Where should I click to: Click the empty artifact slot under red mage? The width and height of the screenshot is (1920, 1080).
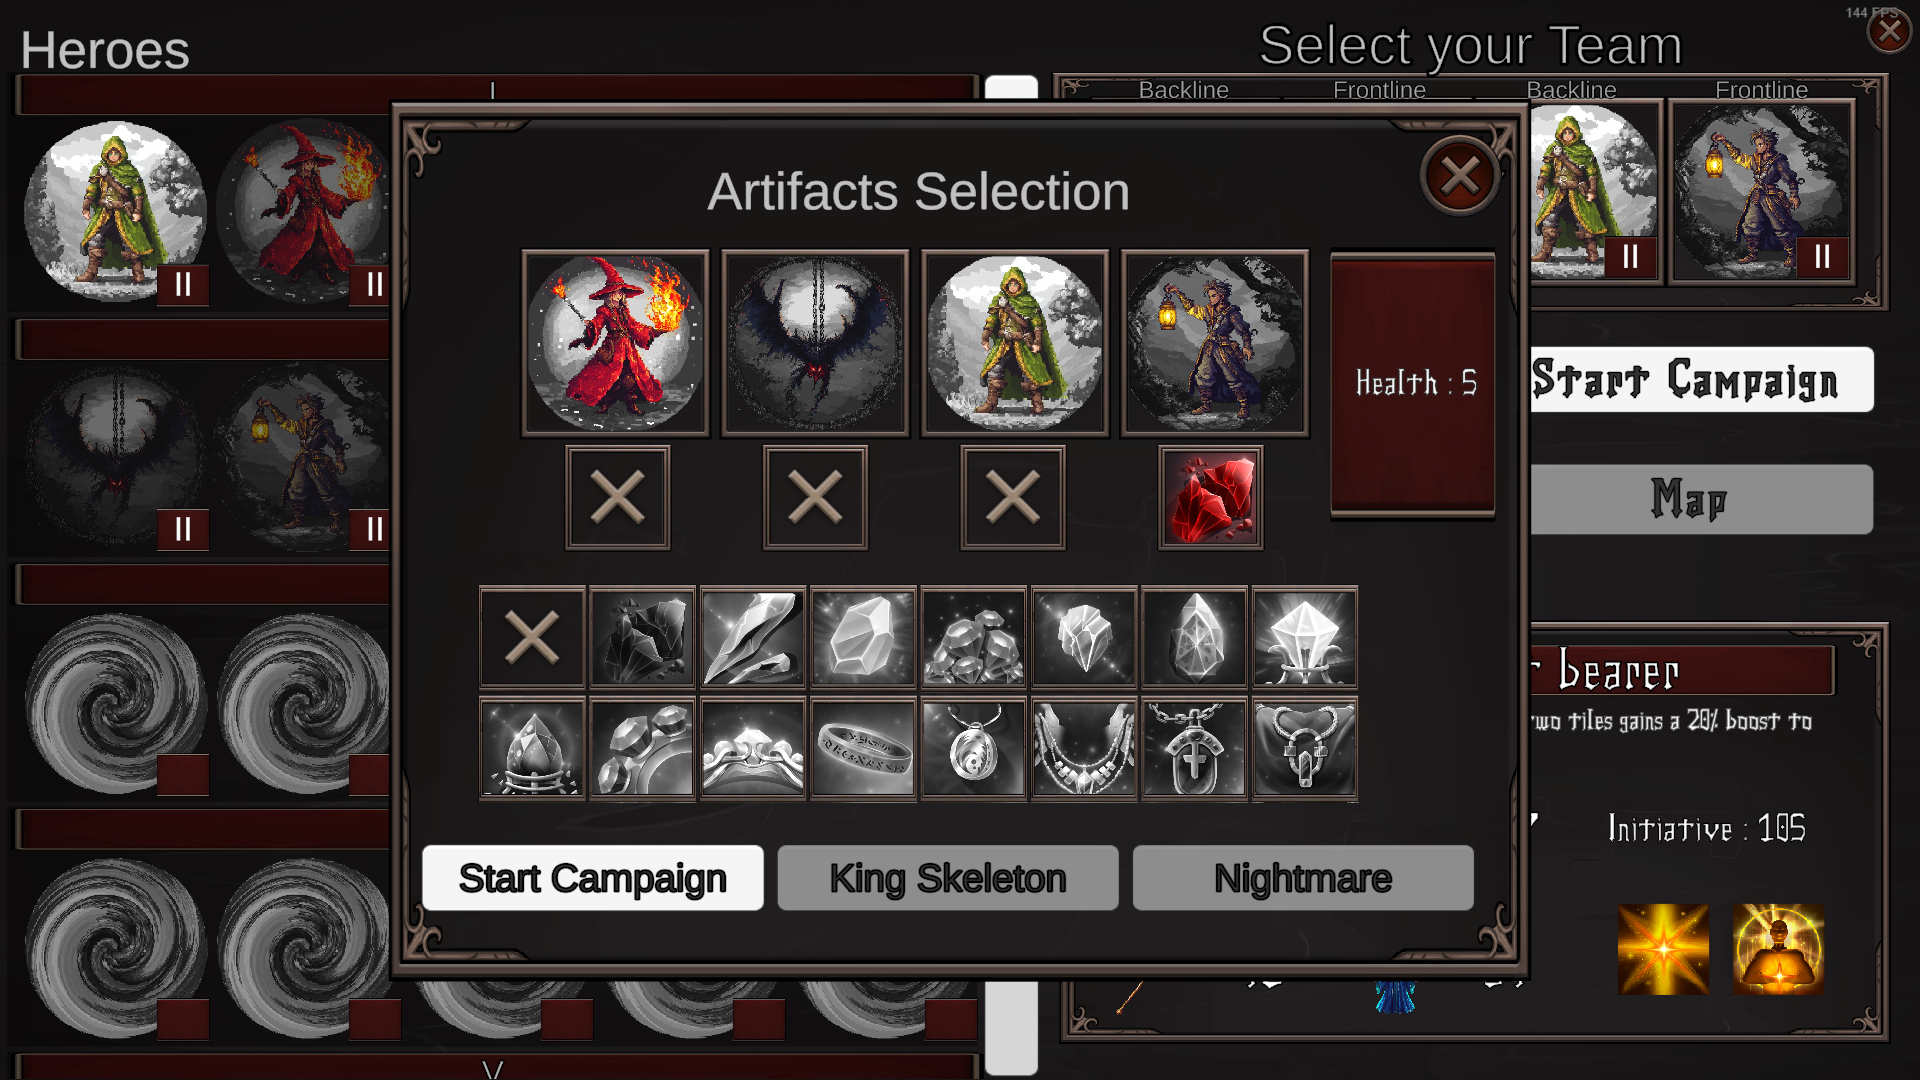coord(617,497)
